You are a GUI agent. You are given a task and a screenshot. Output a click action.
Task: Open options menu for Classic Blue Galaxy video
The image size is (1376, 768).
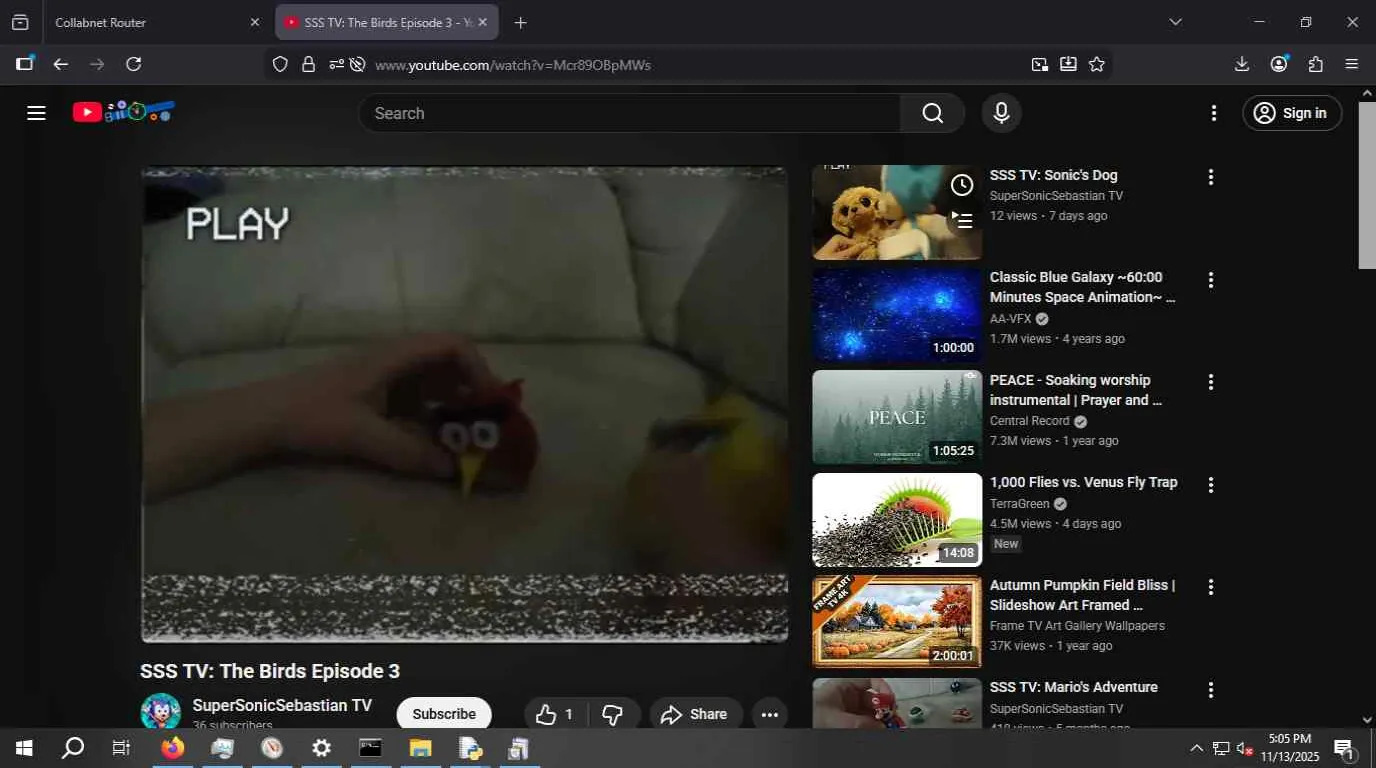(1210, 280)
